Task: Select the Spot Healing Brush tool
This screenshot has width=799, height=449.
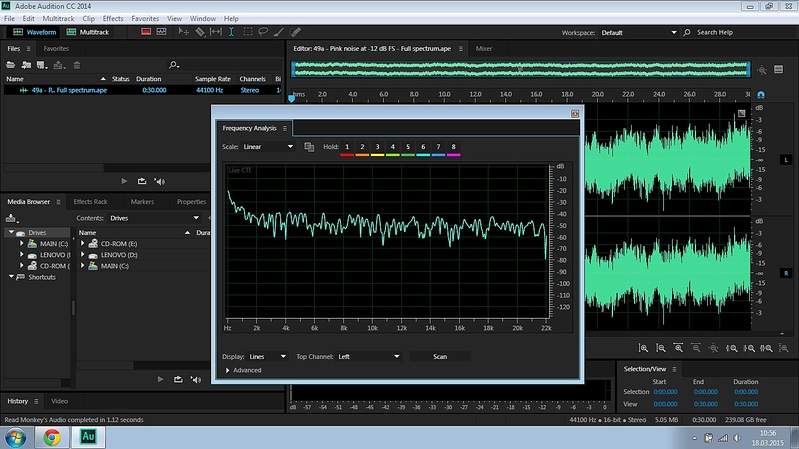Action: tap(295, 32)
